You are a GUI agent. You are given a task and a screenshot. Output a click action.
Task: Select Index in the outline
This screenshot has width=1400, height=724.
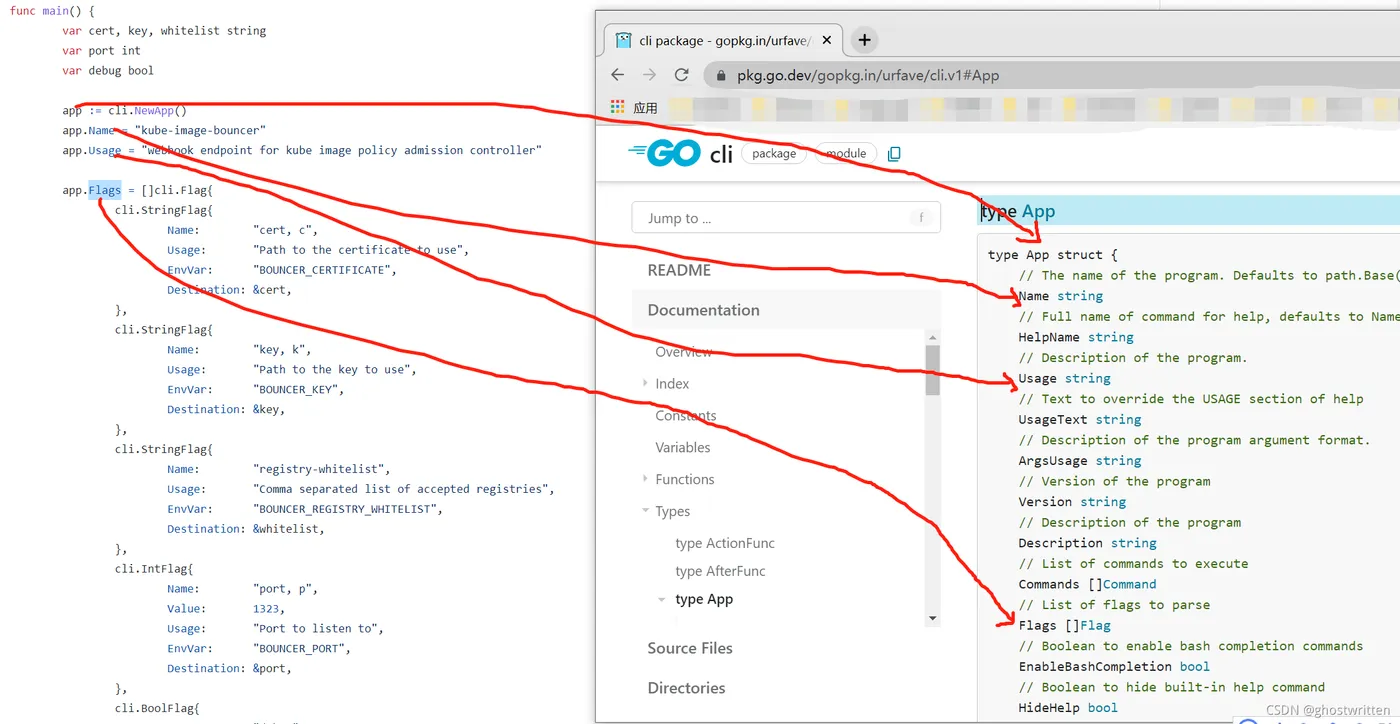click(672, 384)
